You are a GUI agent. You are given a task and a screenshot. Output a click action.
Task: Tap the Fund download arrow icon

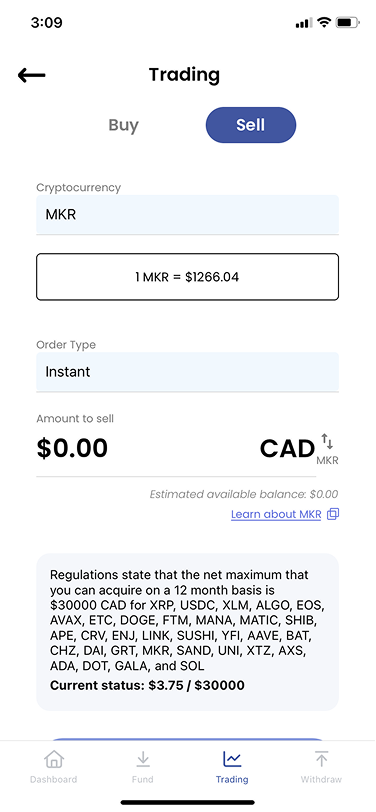pos(142,760)
